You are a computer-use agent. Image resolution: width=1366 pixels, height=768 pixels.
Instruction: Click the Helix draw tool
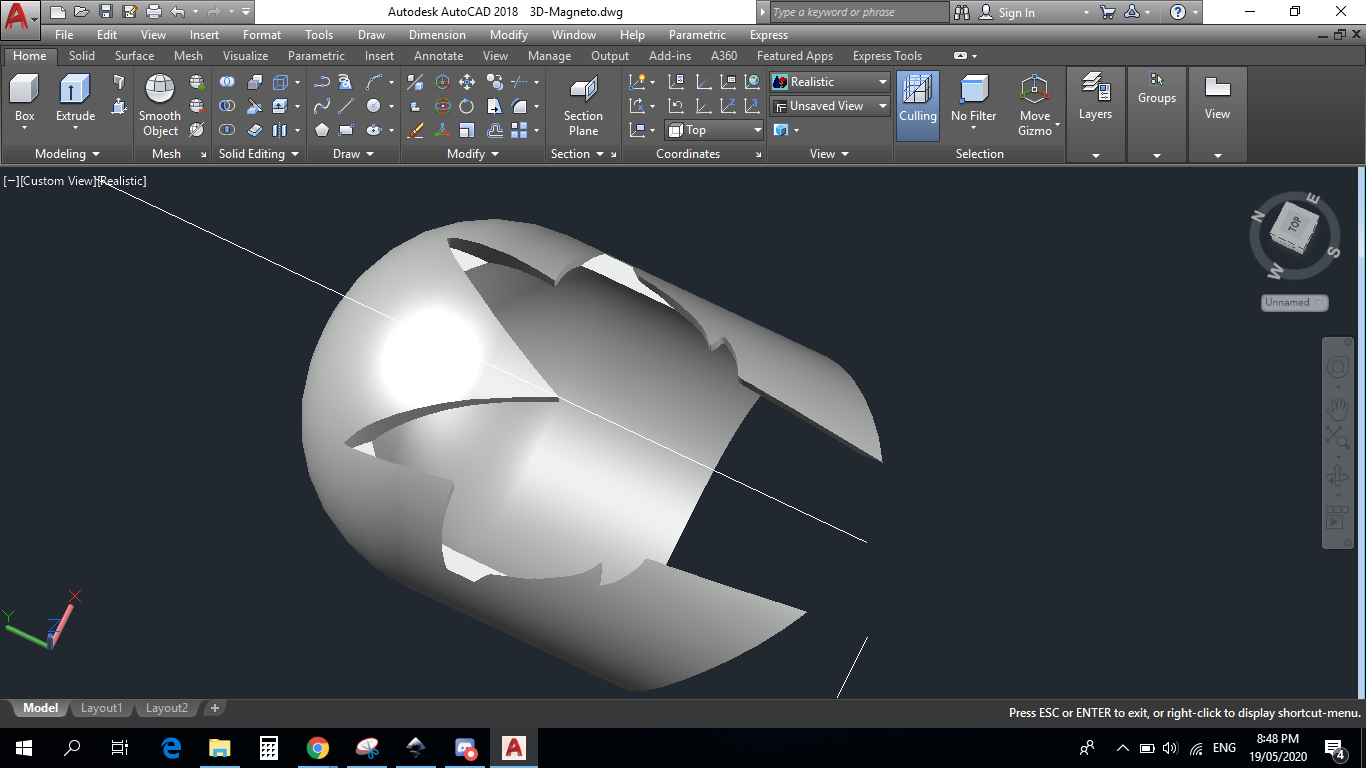tap(345, 82)
